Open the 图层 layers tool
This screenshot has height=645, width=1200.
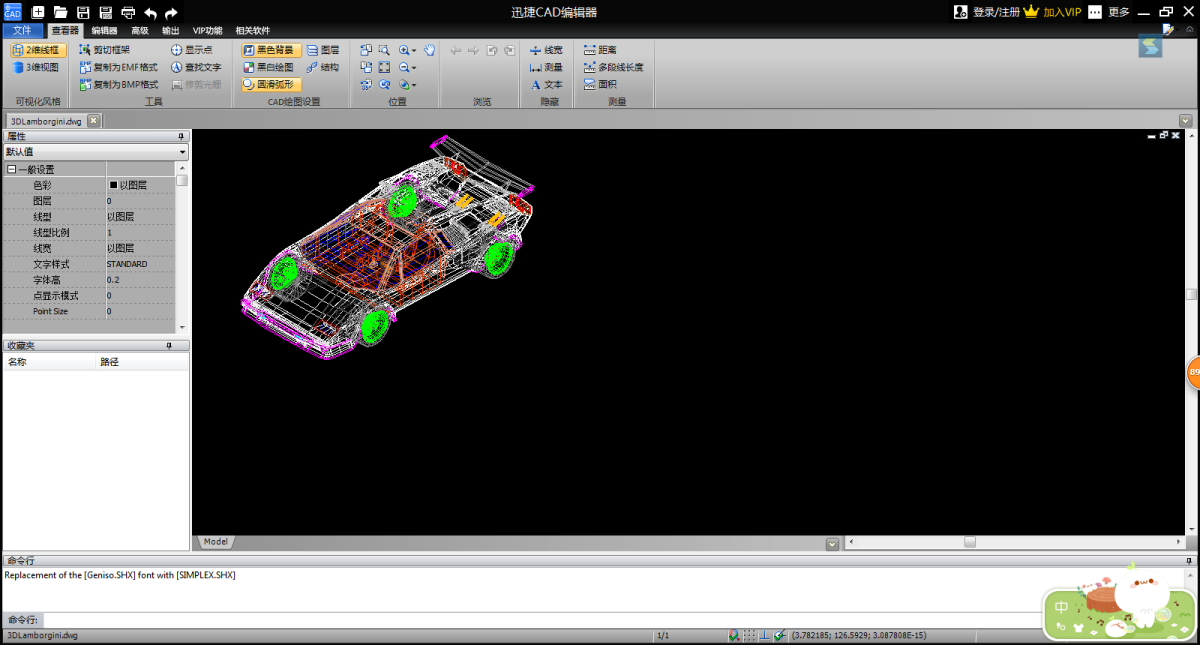tap(322, 49)
